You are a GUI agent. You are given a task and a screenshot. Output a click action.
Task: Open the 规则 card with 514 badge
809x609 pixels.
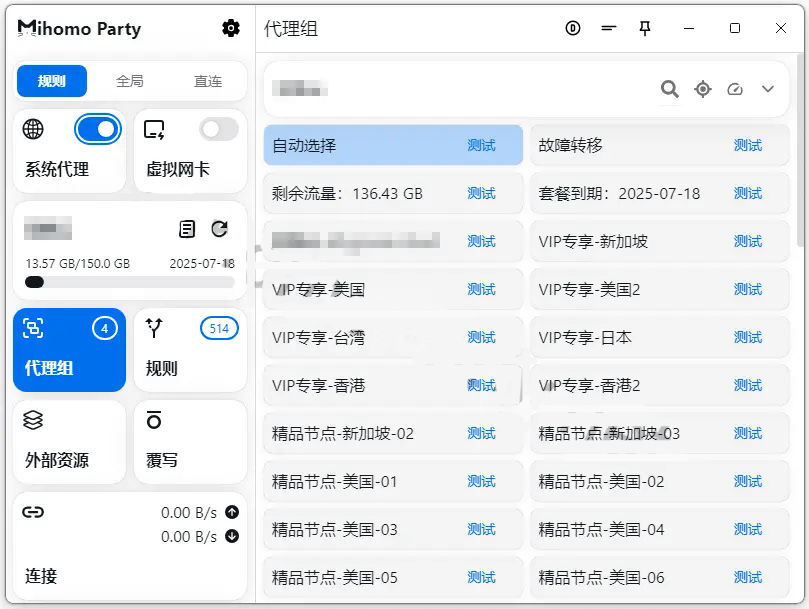pos(190,350)
